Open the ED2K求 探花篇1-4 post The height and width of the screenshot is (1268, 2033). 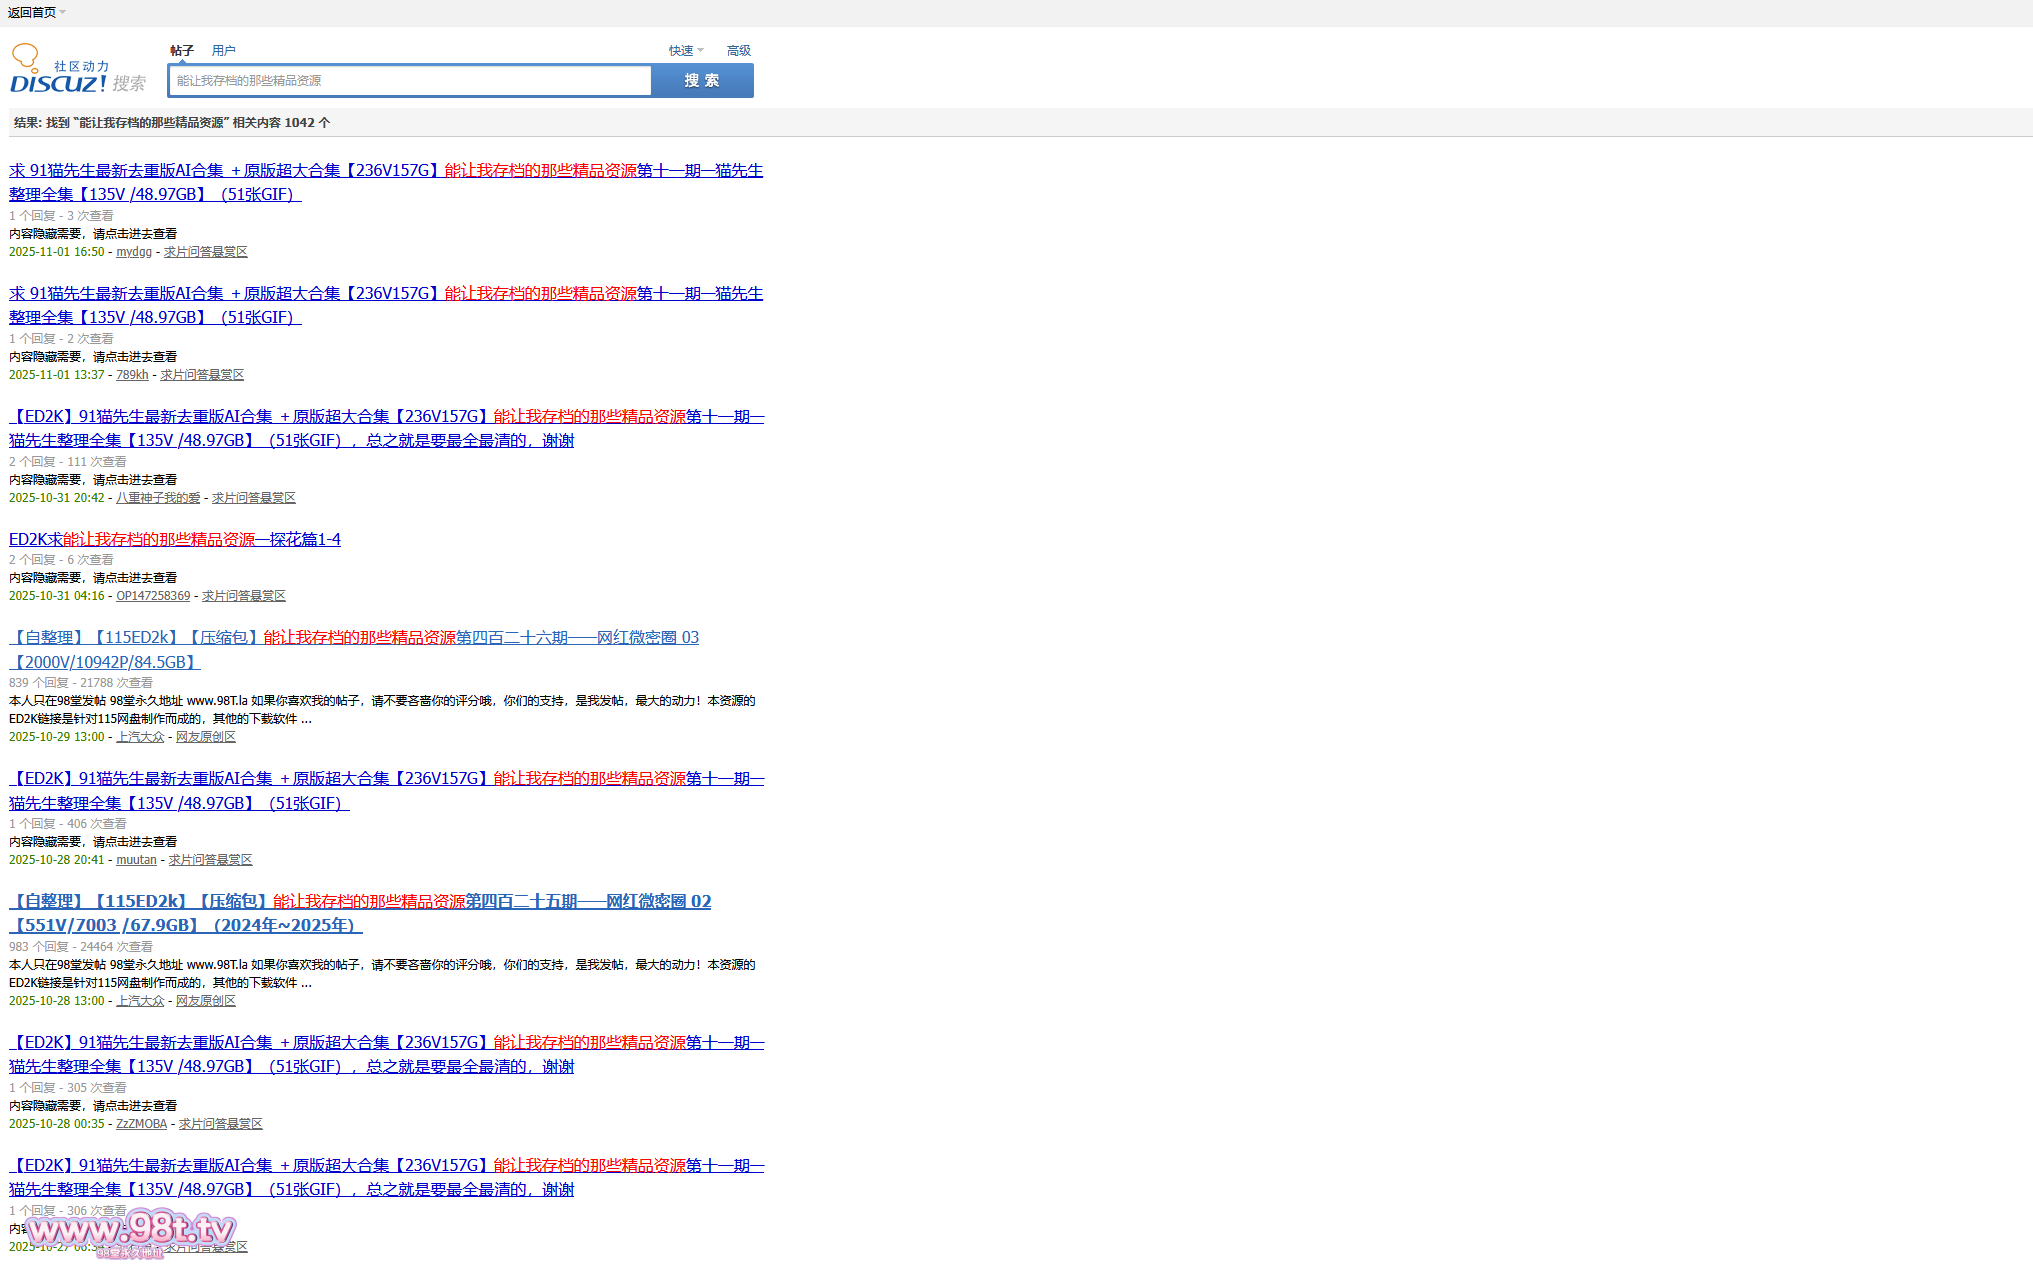[x=175, y=539]
